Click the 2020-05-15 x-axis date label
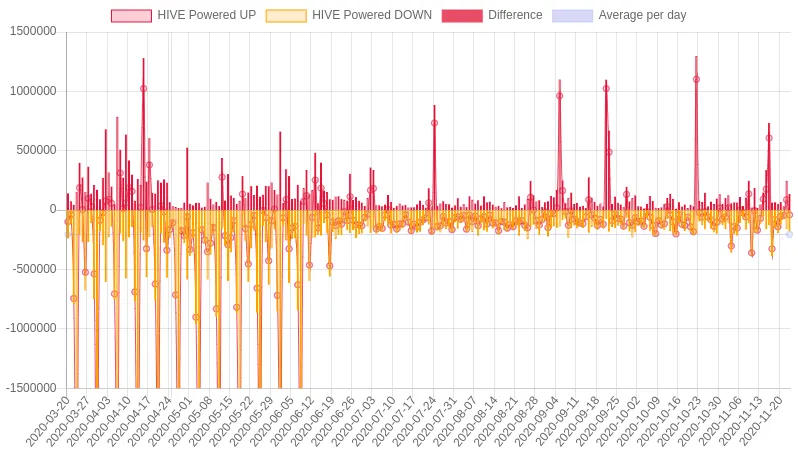 tap(210, 421)
